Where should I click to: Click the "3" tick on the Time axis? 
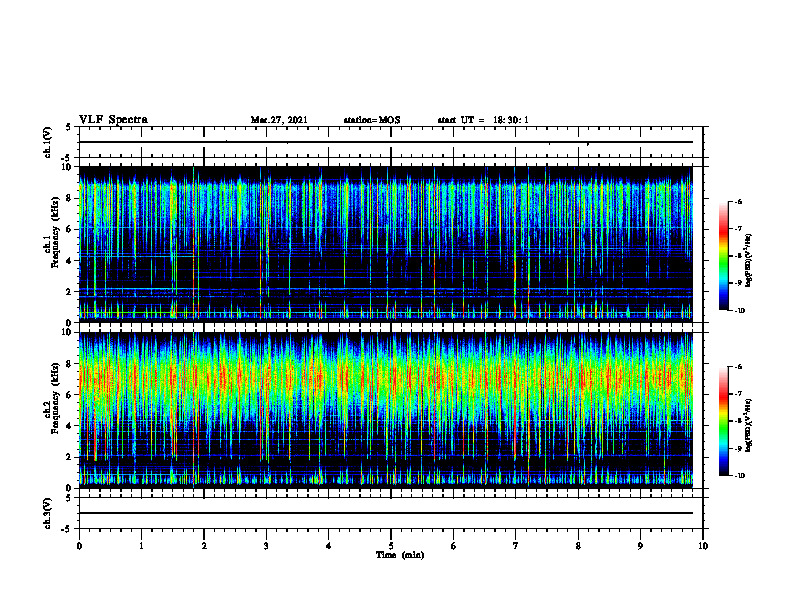[x=266, y=546]
